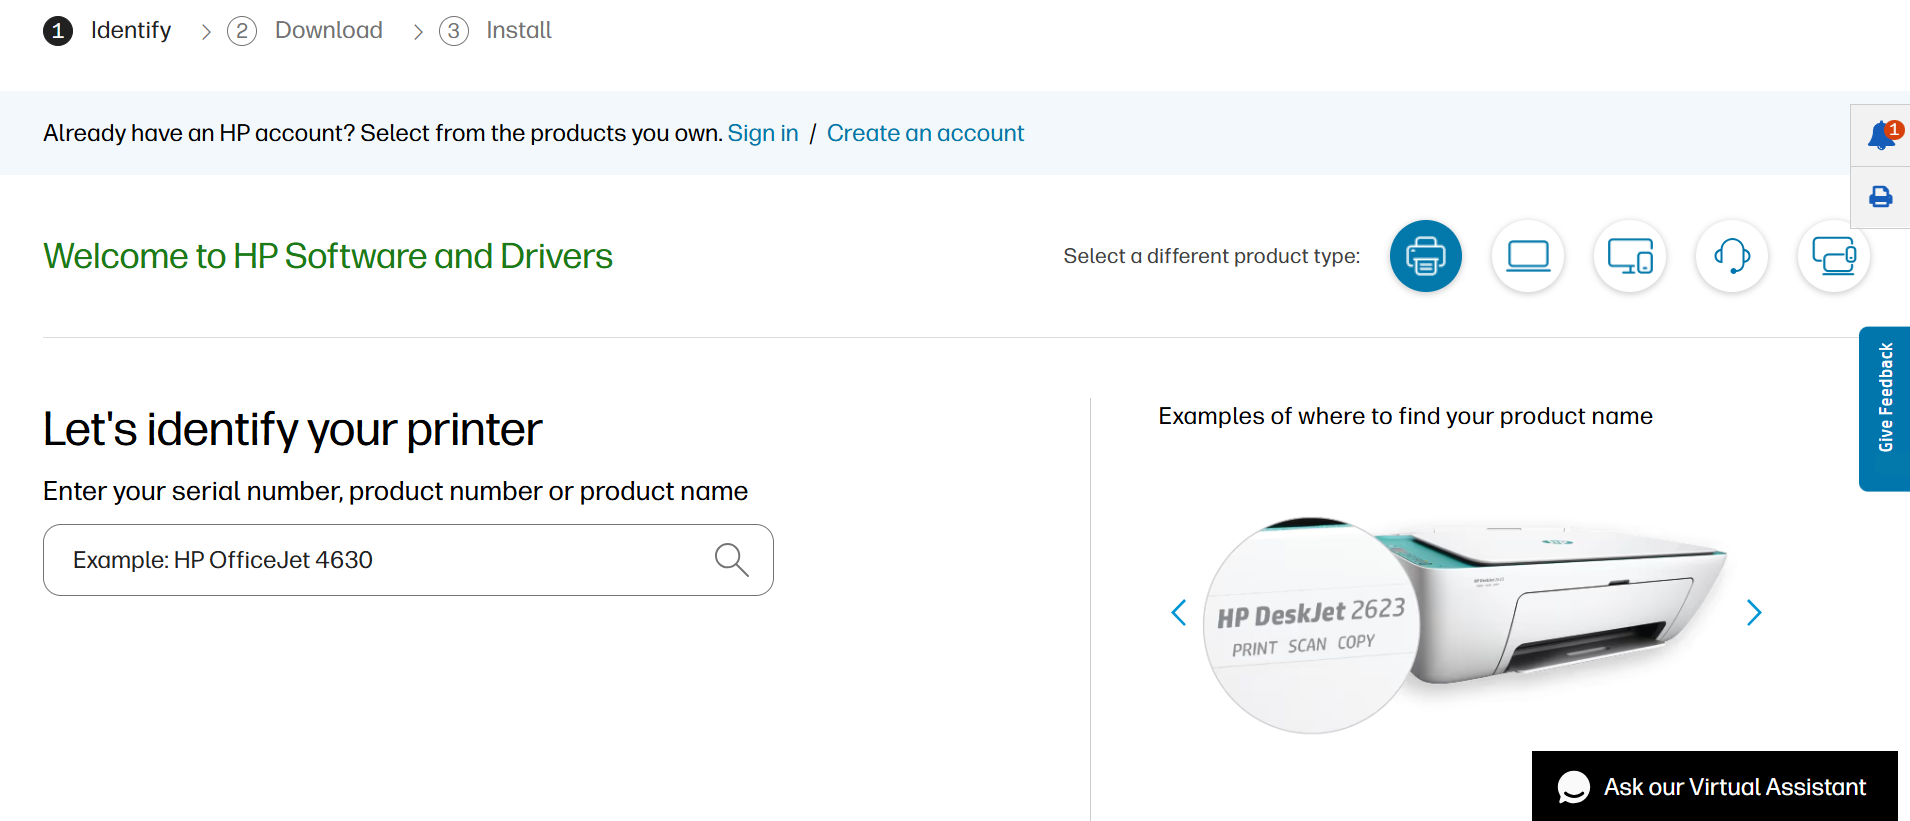Select the headset product type icon
Viewport: 1910px width, 821px height.
click(x=1731, y=256)
